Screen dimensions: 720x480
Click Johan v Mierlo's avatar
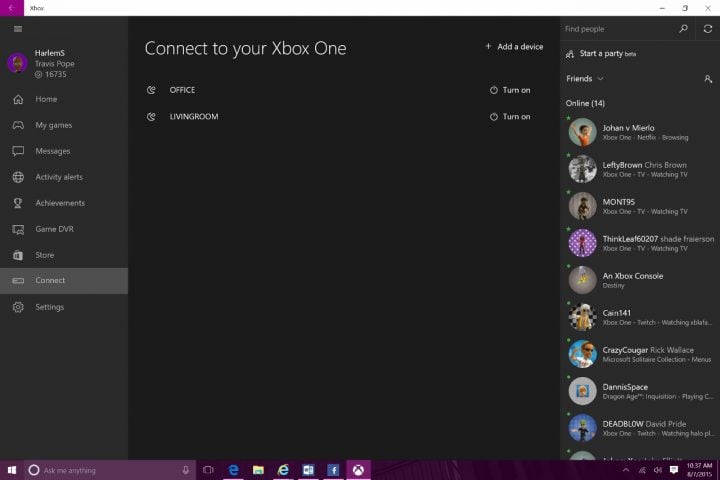(x=582, y=132)
